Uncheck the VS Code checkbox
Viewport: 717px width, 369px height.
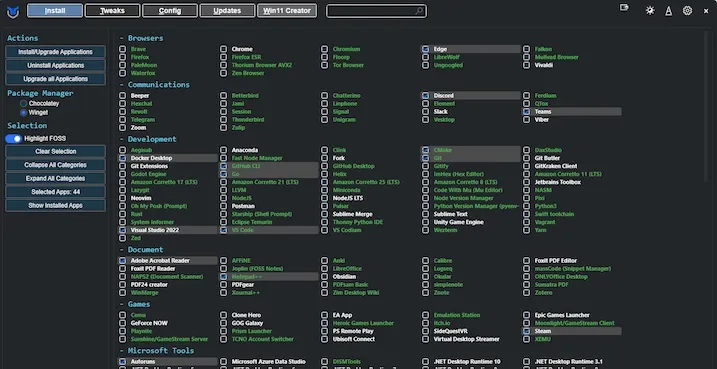pos(223,230)
